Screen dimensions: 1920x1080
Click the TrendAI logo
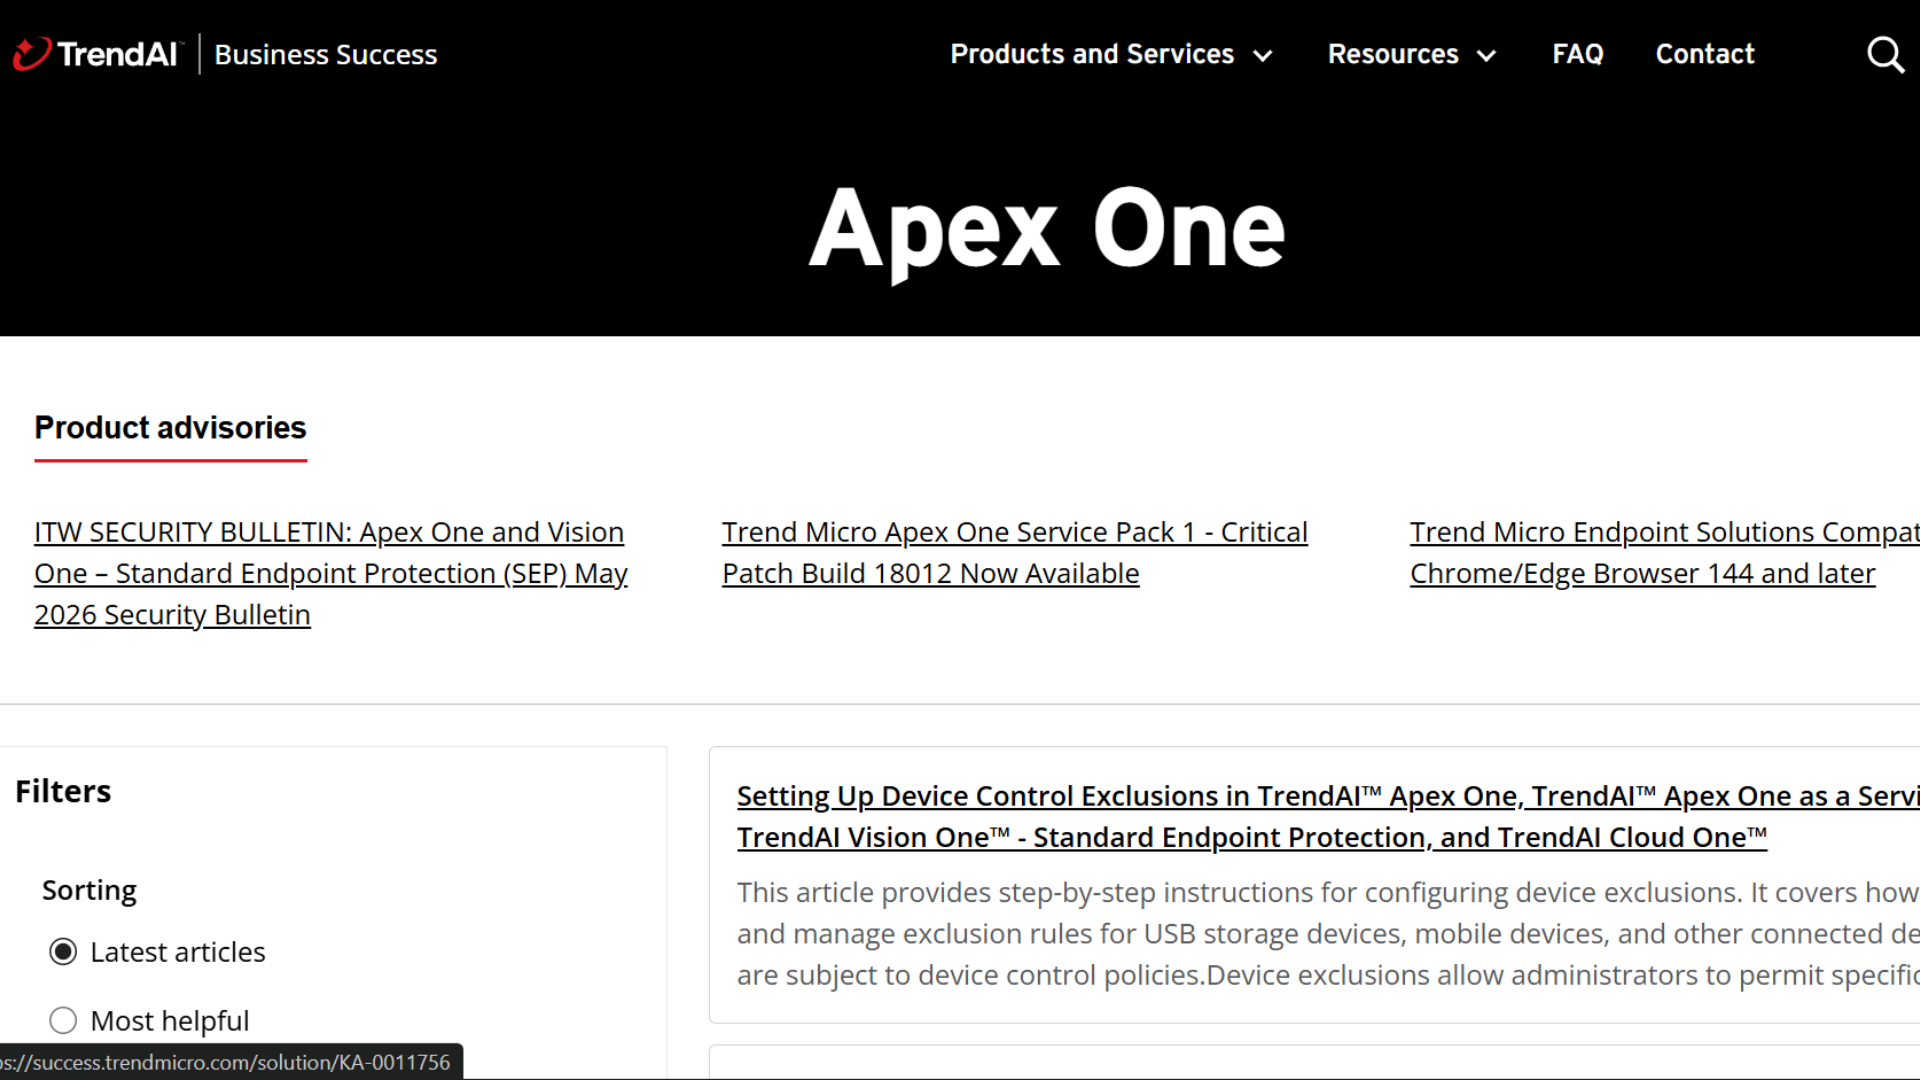tap(98, 54)
